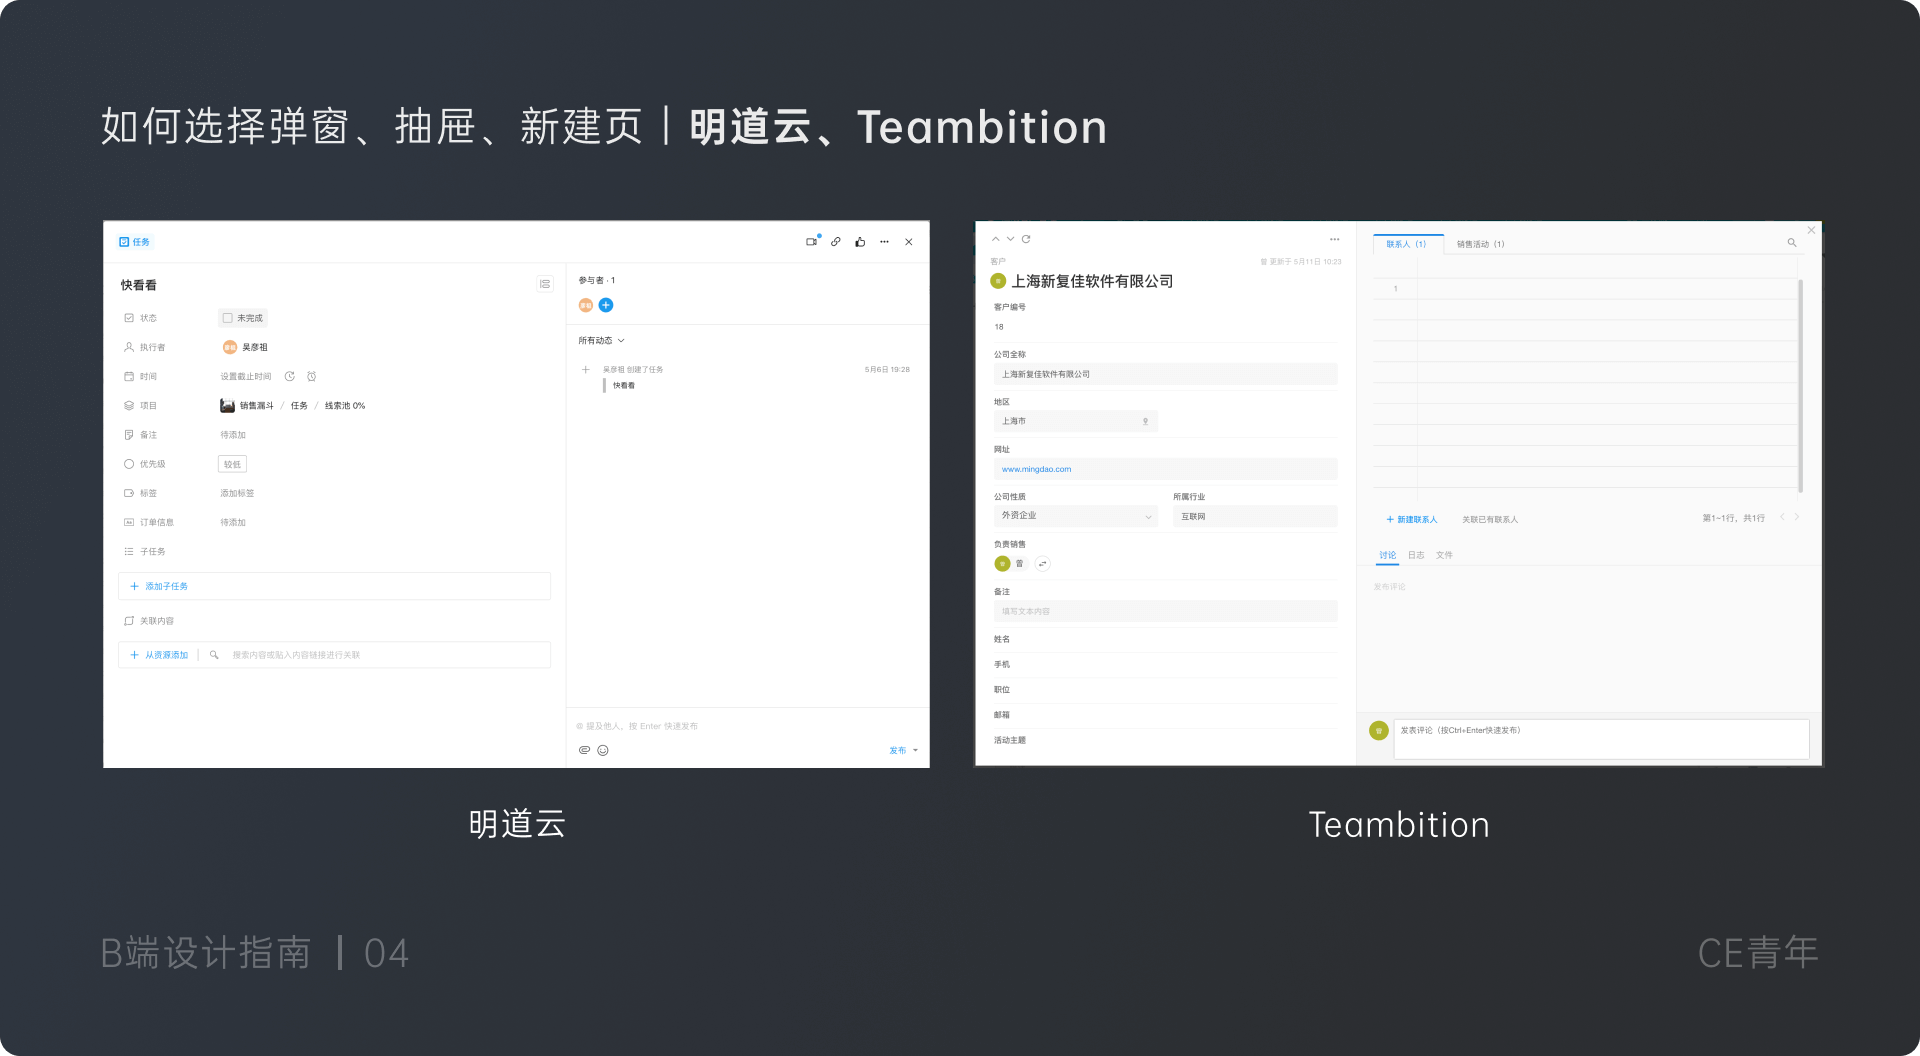
Task: Switch to the 讨论 tab
Action: 1388,555
